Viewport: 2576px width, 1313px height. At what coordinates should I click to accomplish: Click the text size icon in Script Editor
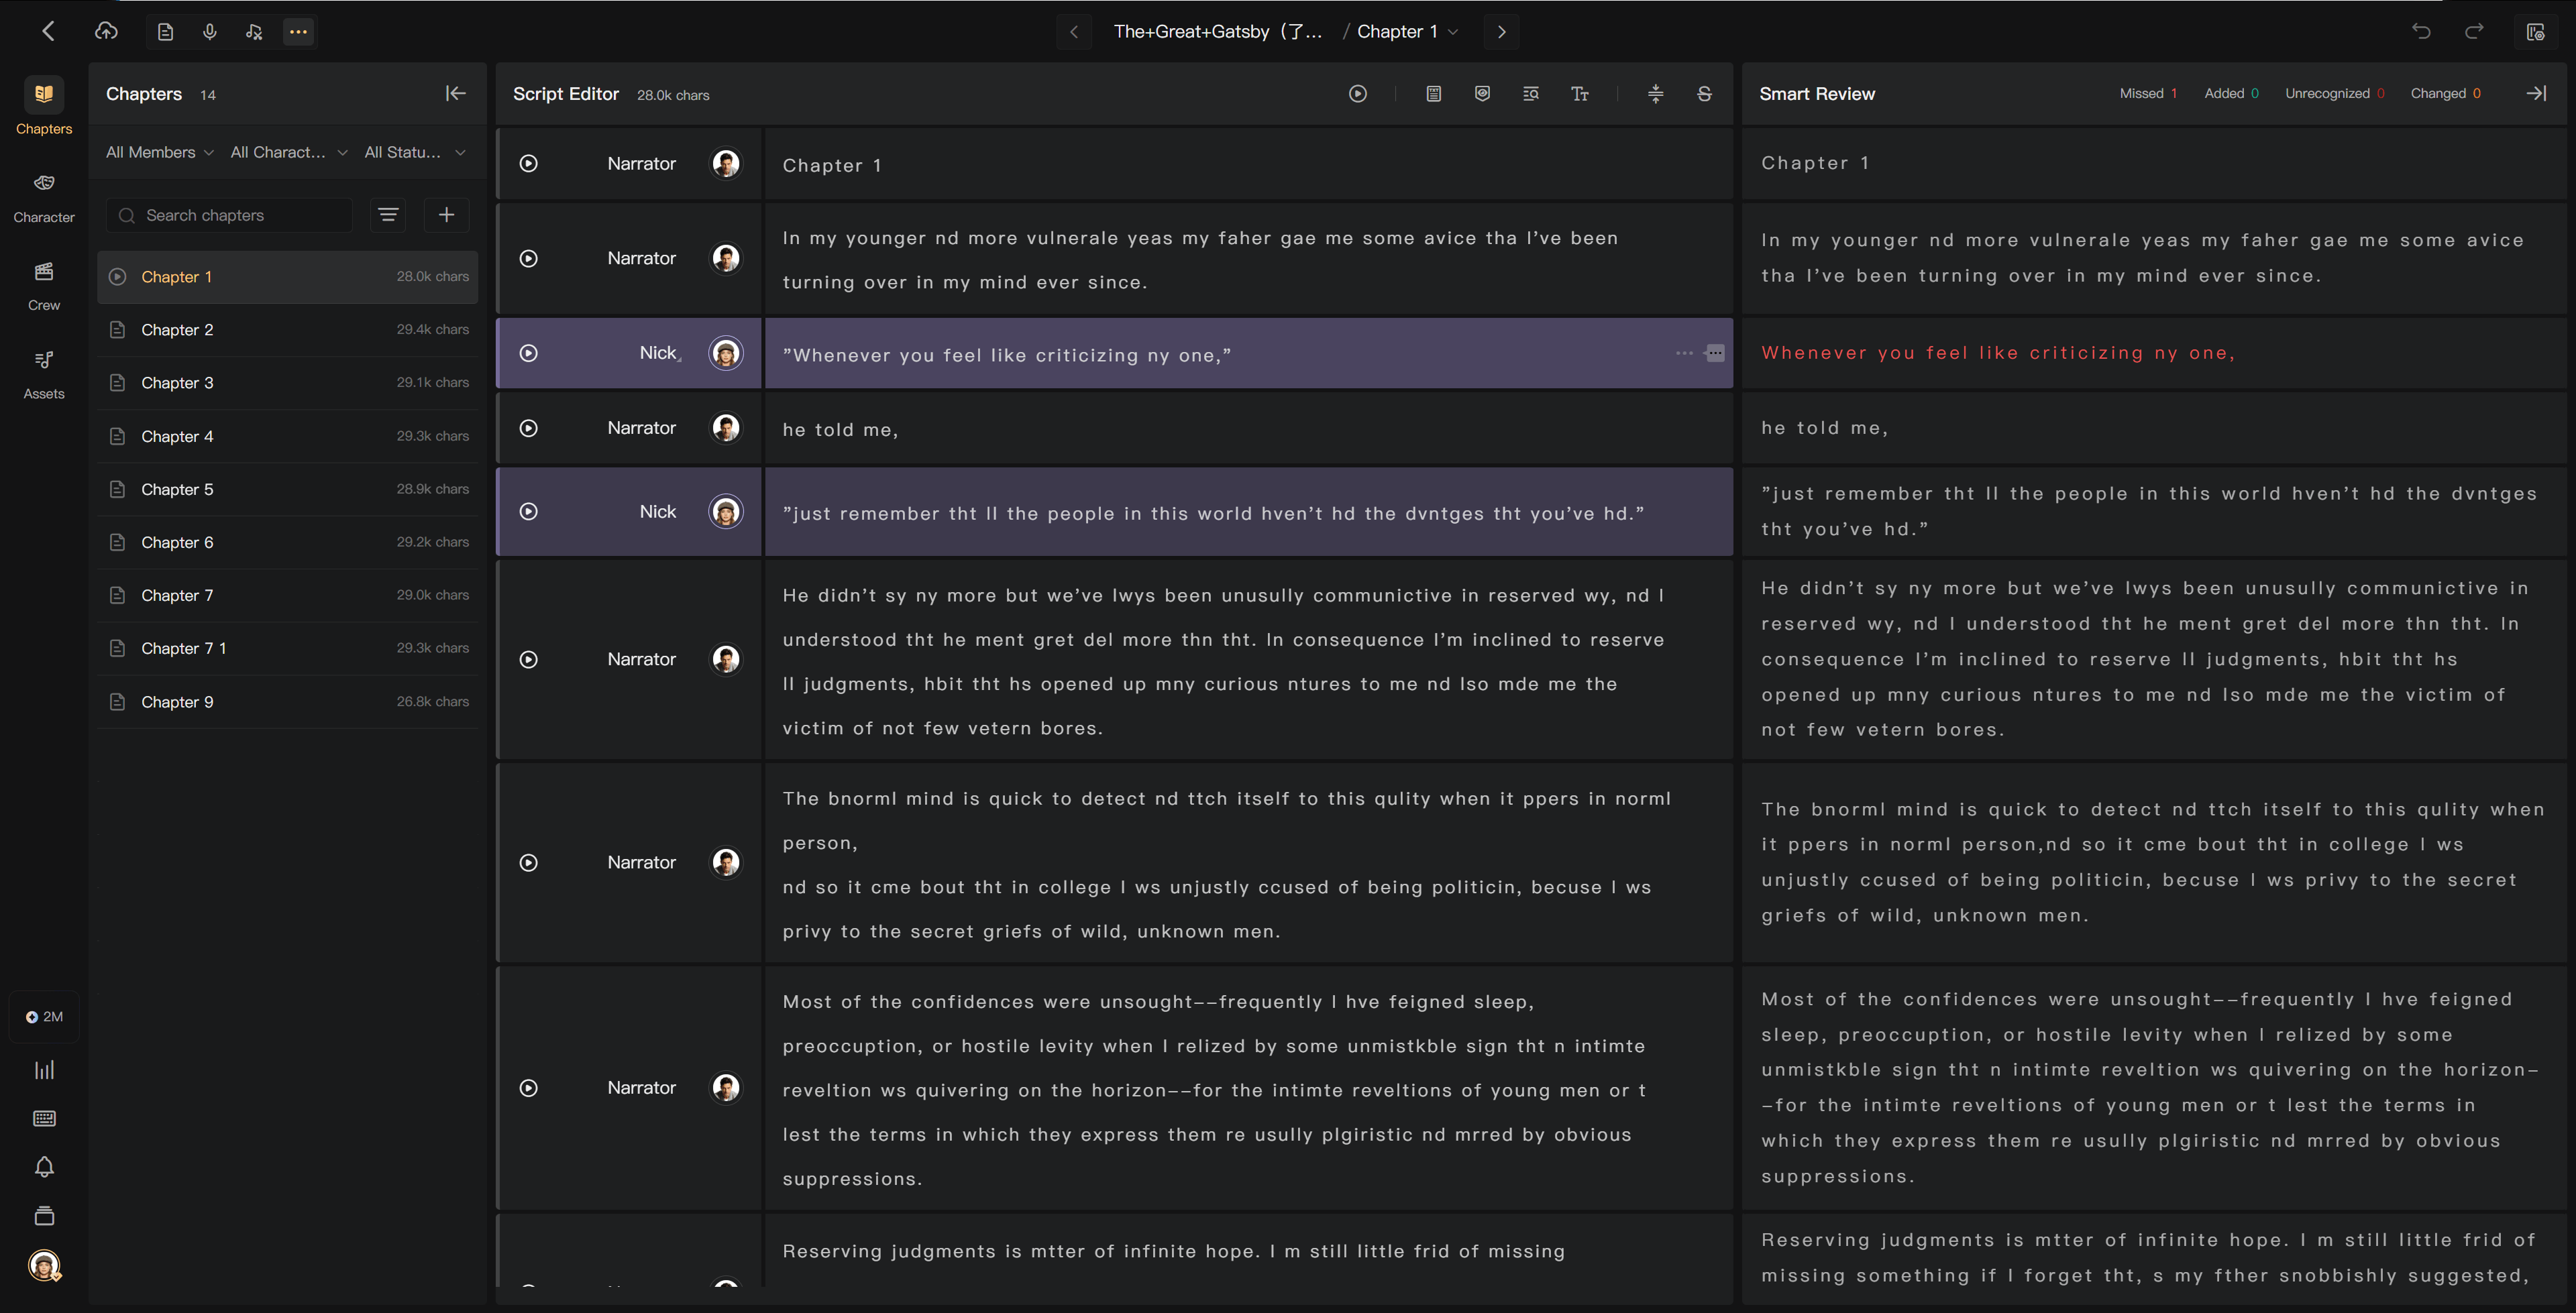click(x=1580, y=94)
